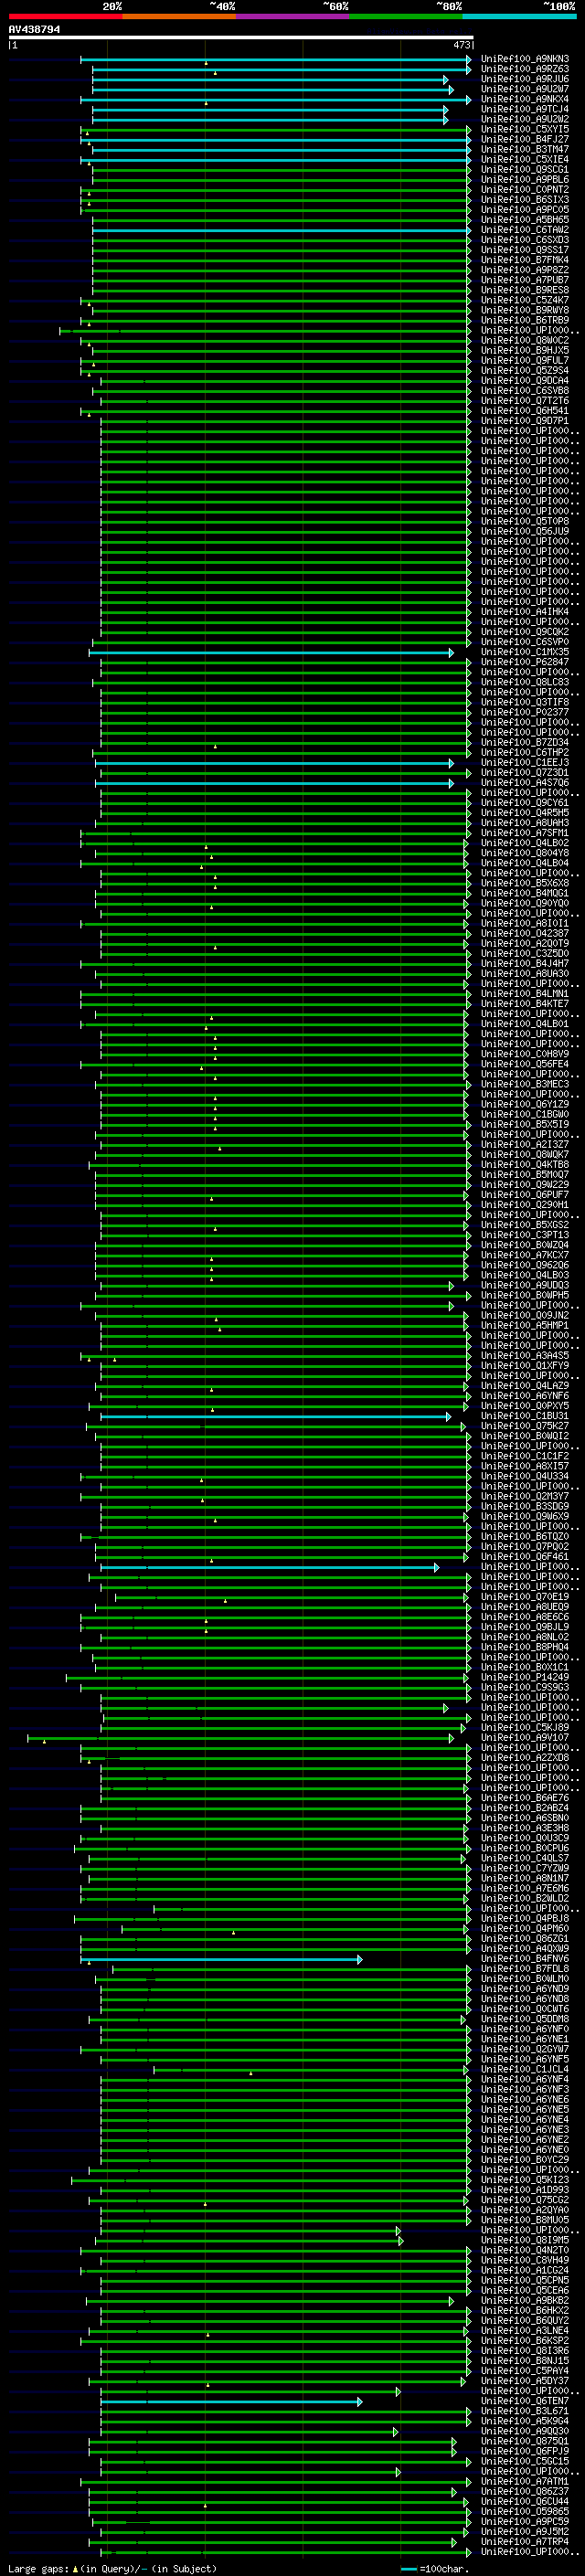Image resolution: width=585 pixels, height=2576 pixels.
Task: Select UniRef100_C6TAW2 label
Action: pyautogui.click(x=525, y=229)
